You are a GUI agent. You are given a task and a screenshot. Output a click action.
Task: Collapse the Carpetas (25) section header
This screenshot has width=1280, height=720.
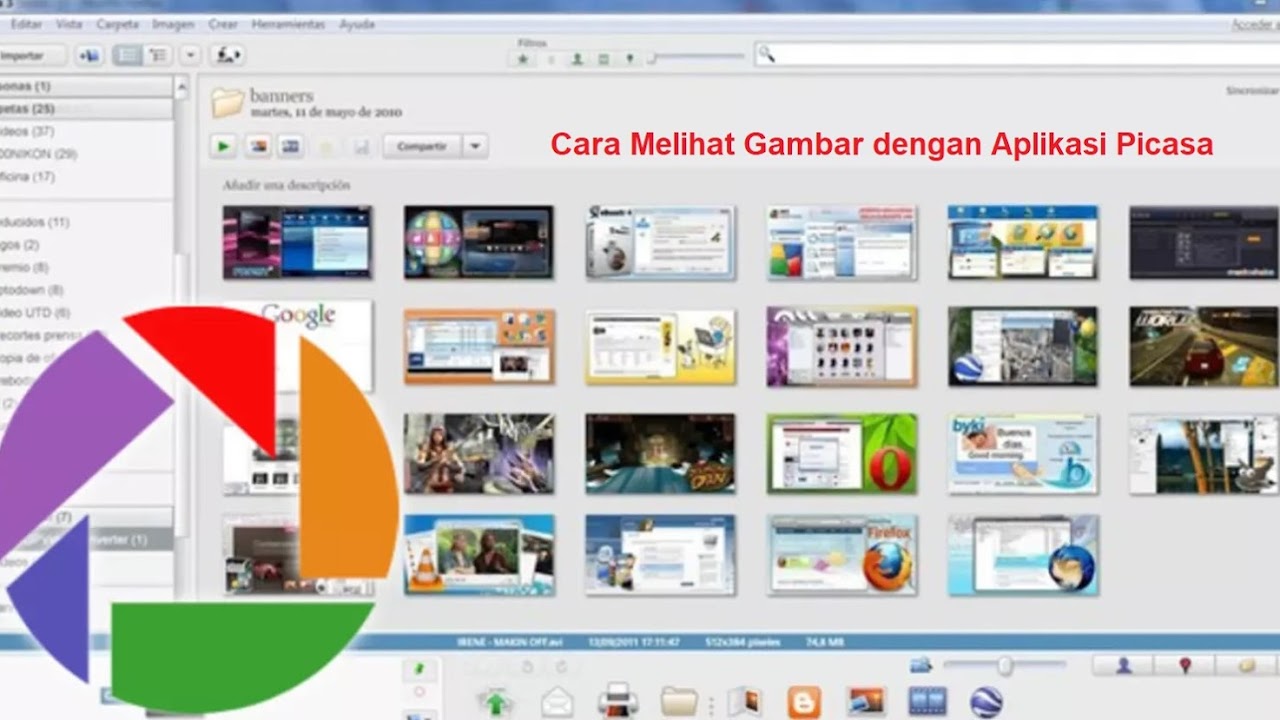tap(86, 108)
